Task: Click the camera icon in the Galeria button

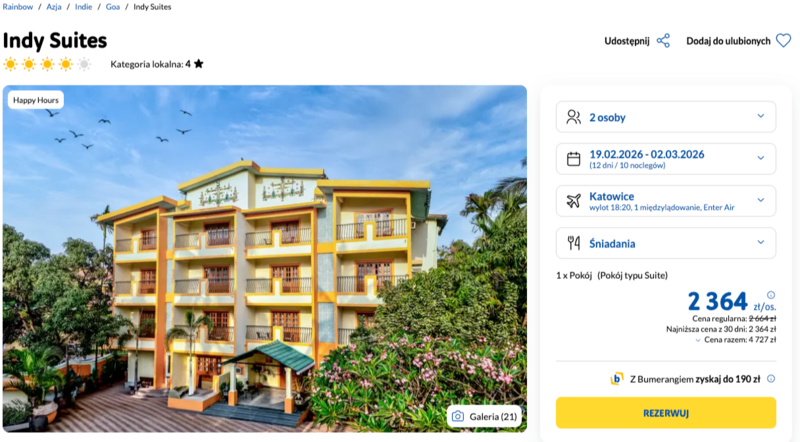Action: (458, 416)
